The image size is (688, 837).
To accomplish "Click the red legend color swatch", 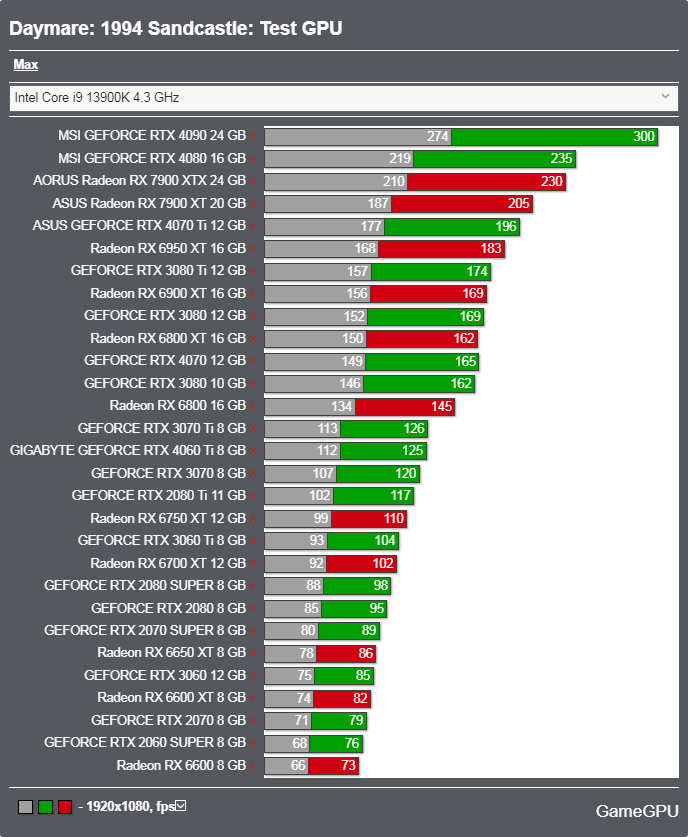I will click(x=65, y=807).
